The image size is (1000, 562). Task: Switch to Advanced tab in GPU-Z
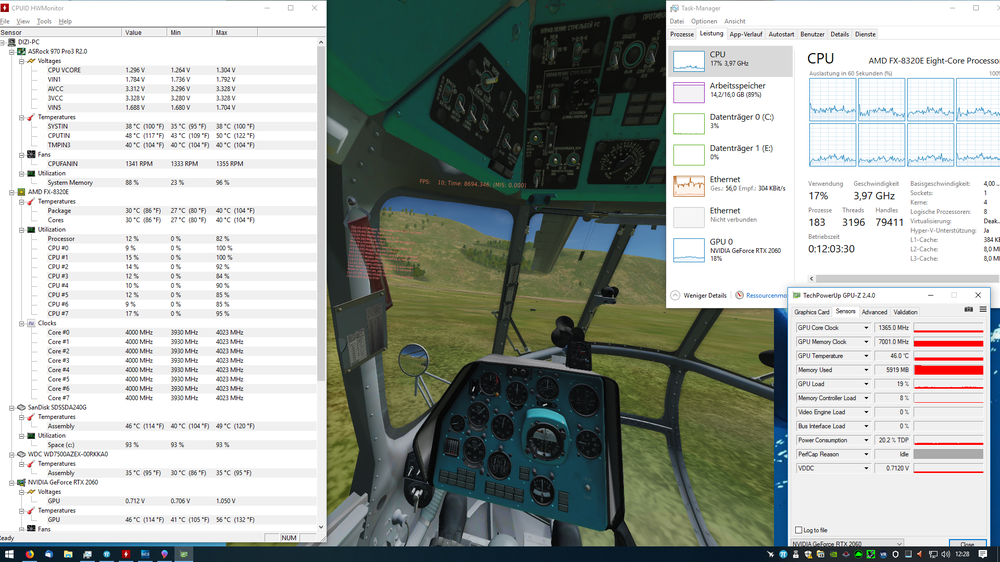874,312
